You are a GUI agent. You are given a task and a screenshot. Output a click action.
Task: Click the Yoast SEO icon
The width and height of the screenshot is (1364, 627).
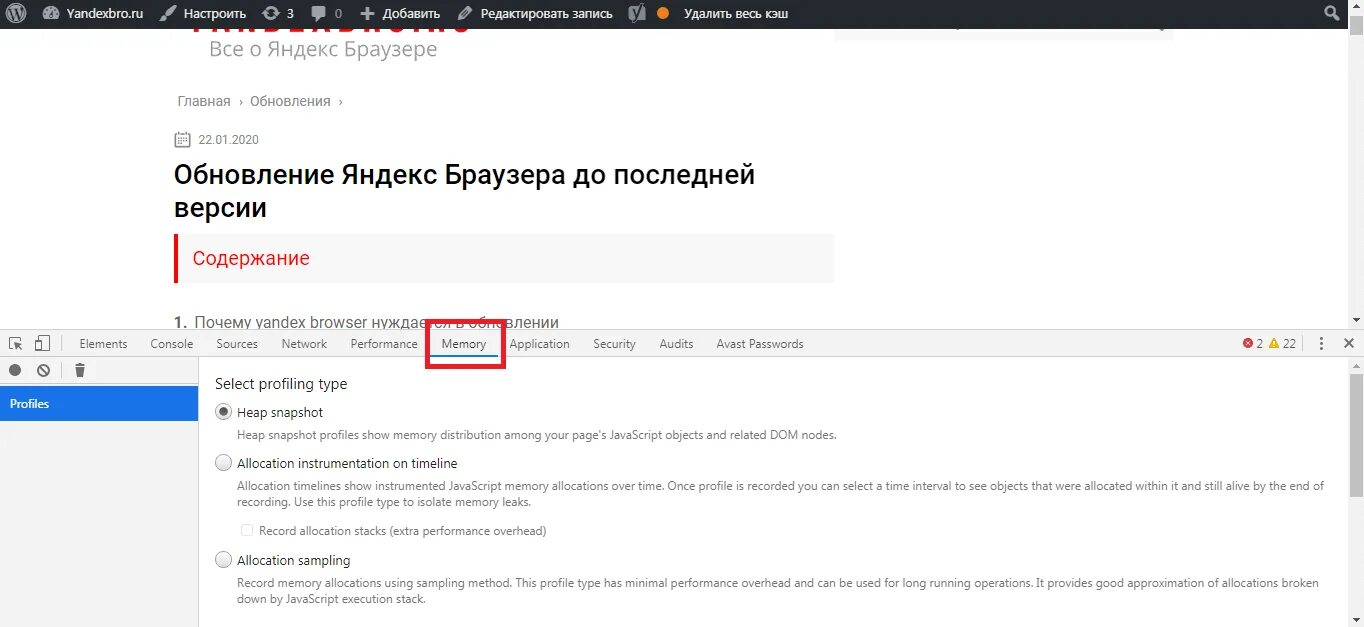click(x=636, y=14)
